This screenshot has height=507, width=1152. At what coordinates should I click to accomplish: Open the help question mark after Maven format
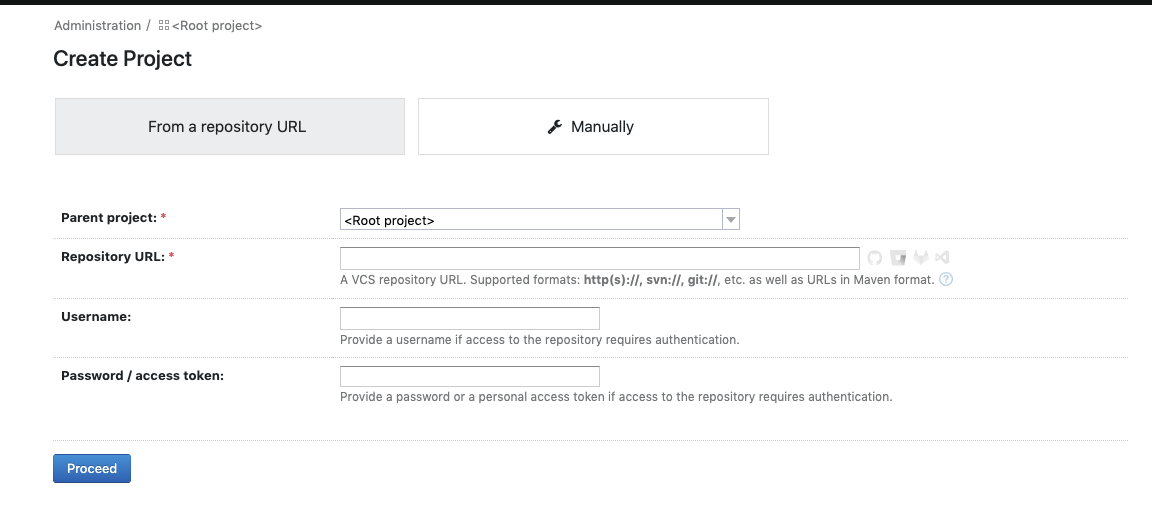click(946, 279)
